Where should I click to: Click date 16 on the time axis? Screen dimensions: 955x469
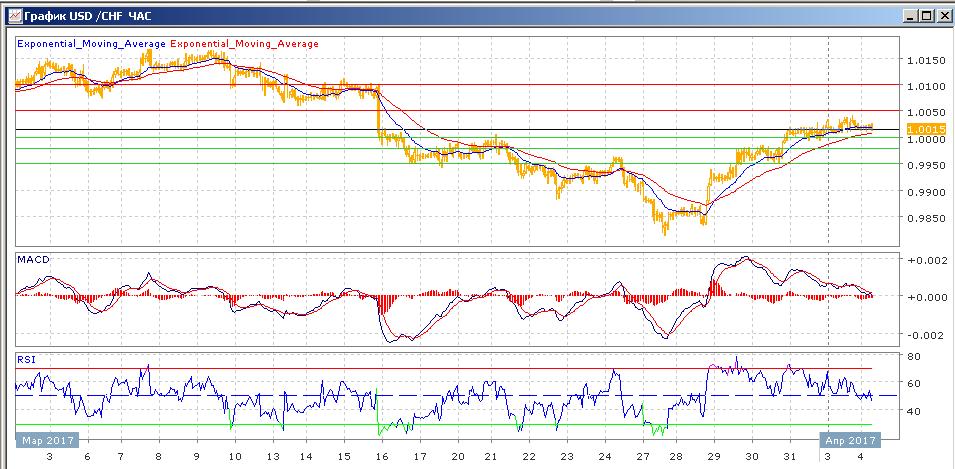[x=382, y=456]
